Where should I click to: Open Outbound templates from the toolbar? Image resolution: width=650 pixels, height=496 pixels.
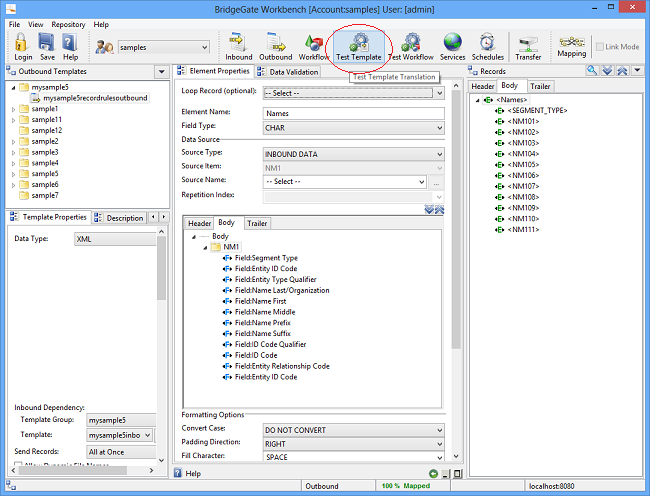pyautogui.click(x=276, y=46)
